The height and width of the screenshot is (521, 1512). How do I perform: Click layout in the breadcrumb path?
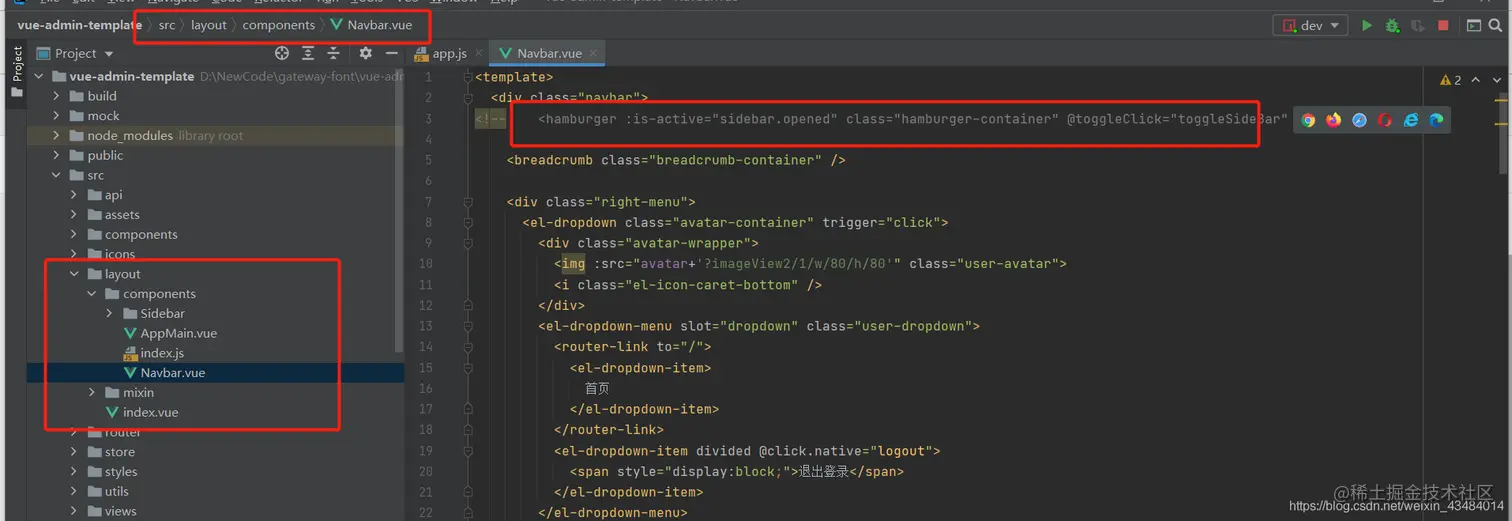coord(209,25)
